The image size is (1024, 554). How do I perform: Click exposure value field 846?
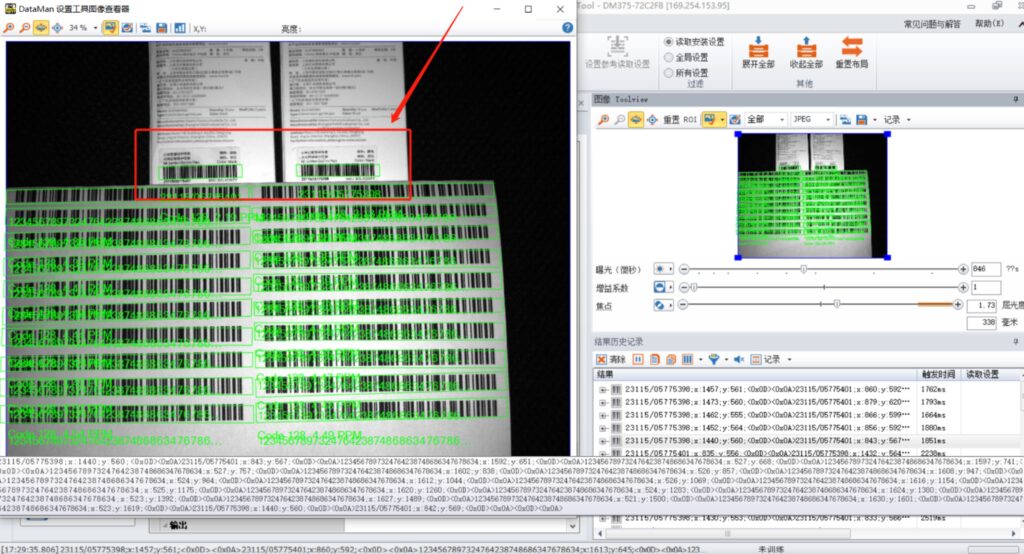point(985,269)
